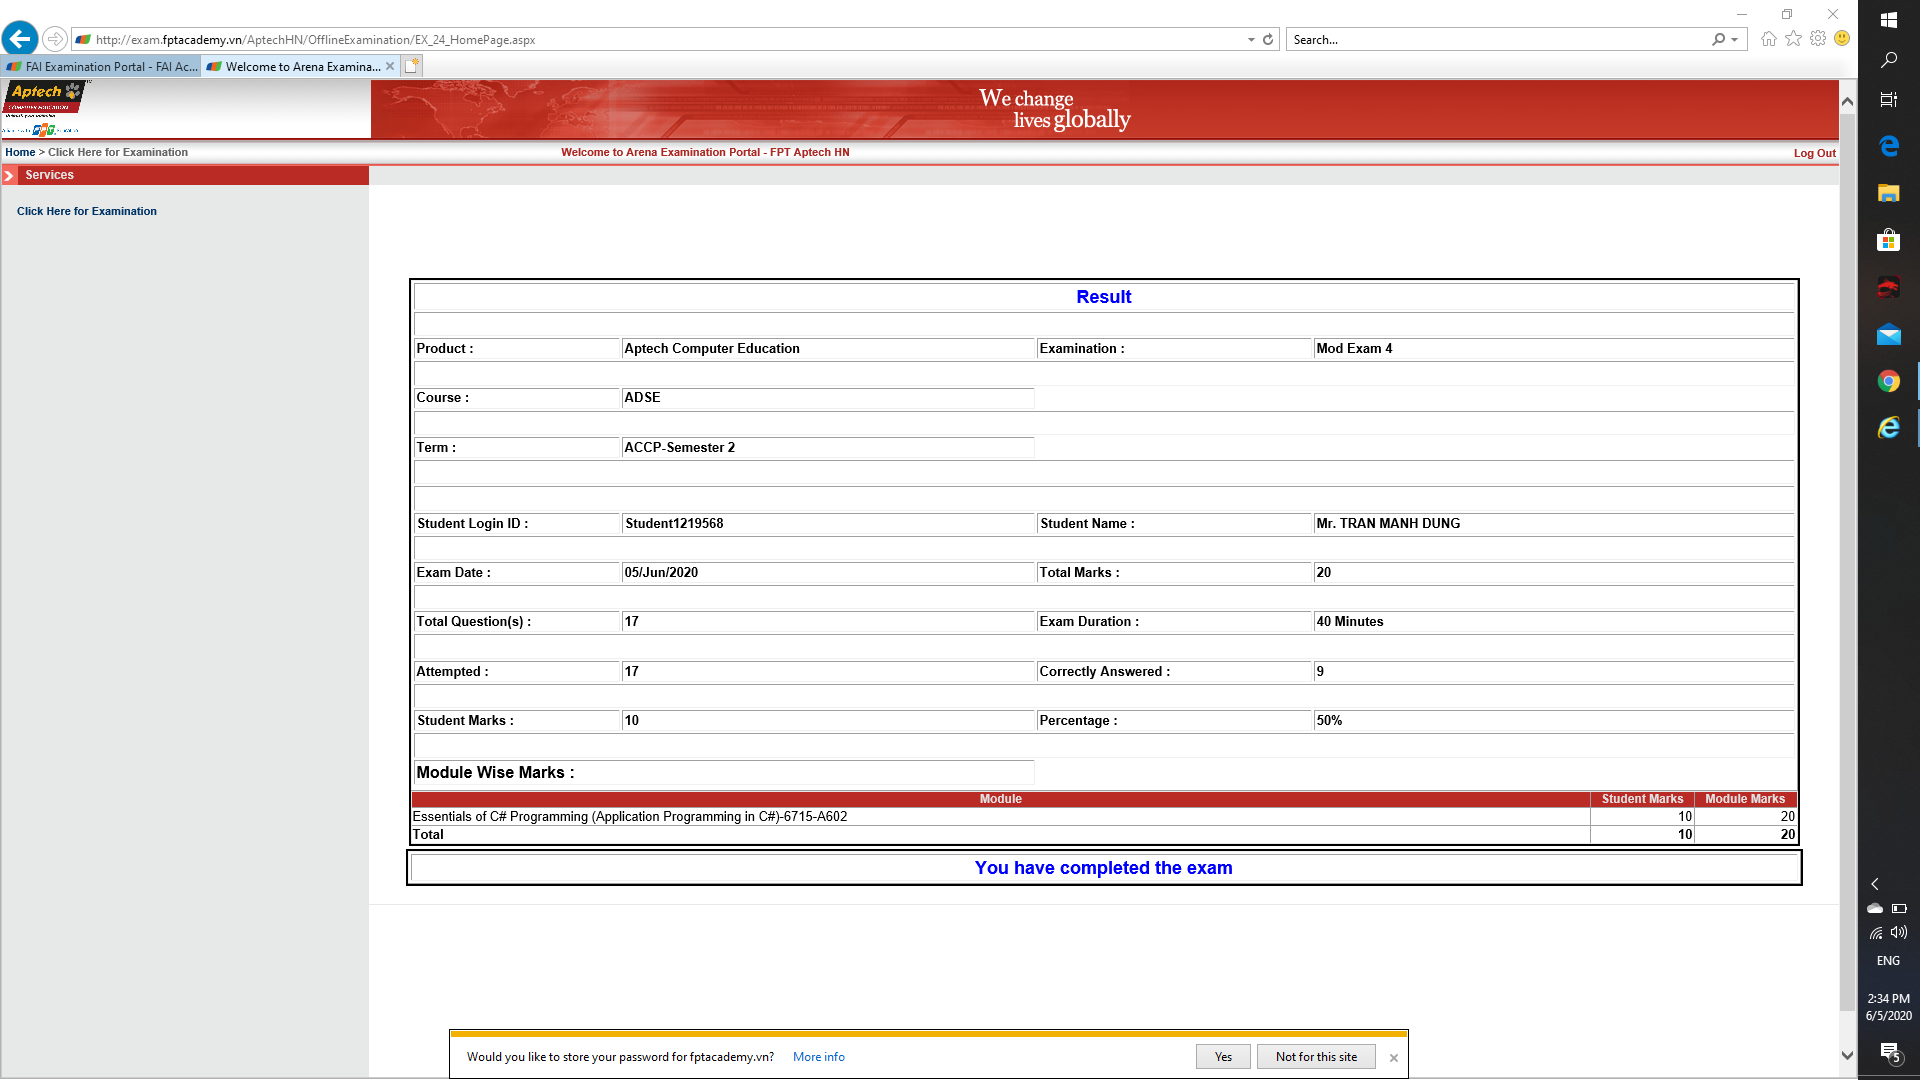Click the Aptech Computer Education product value

[711, 349]
